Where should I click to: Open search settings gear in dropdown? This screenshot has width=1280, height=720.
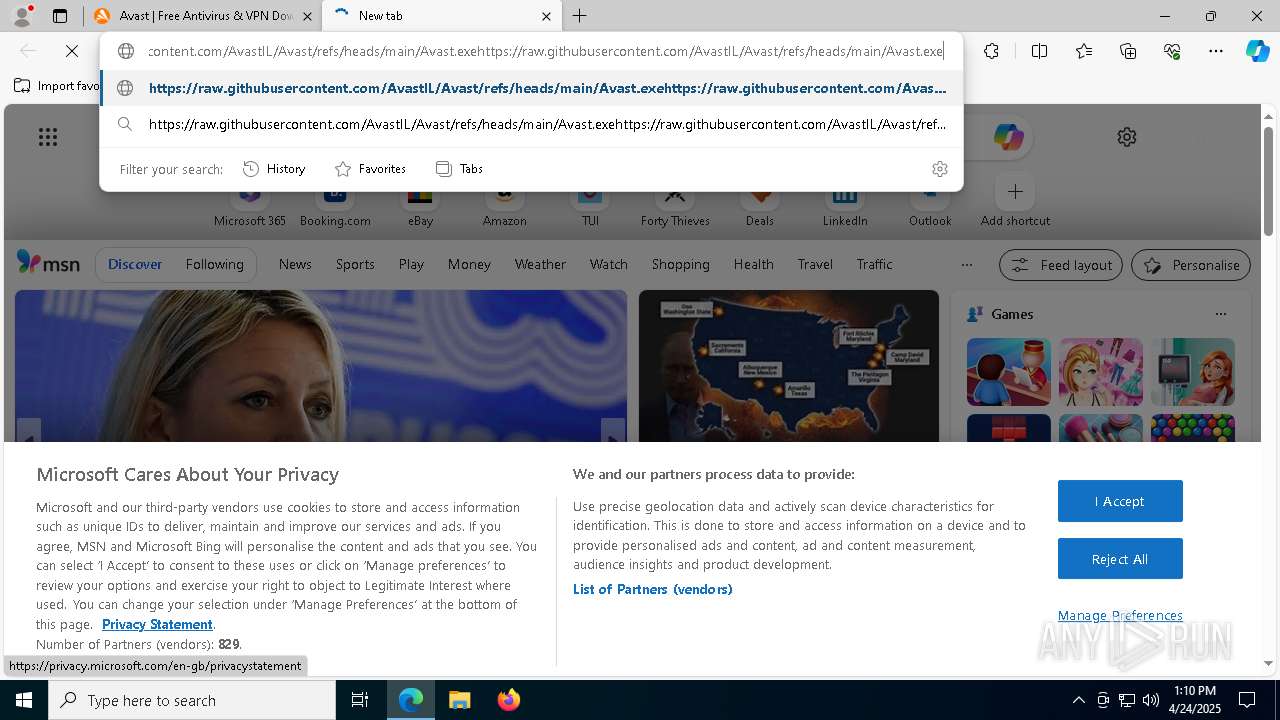(939, 169)
